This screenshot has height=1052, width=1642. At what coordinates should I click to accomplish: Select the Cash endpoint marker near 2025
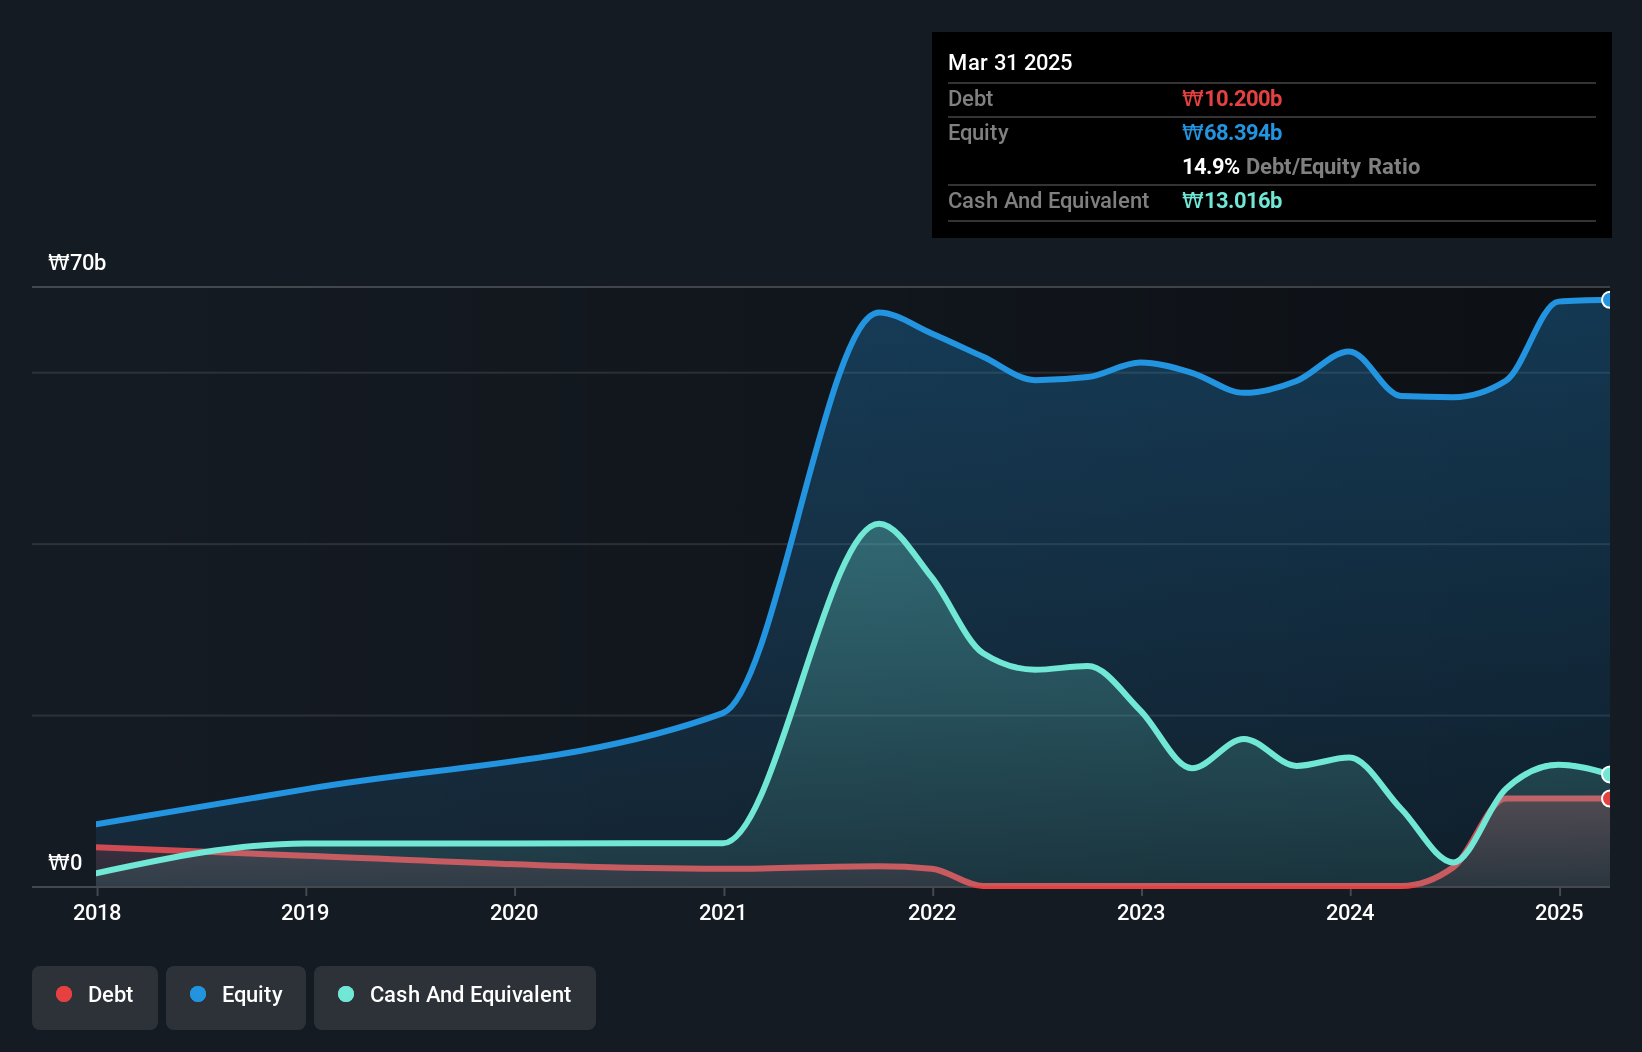(1608, 774)
